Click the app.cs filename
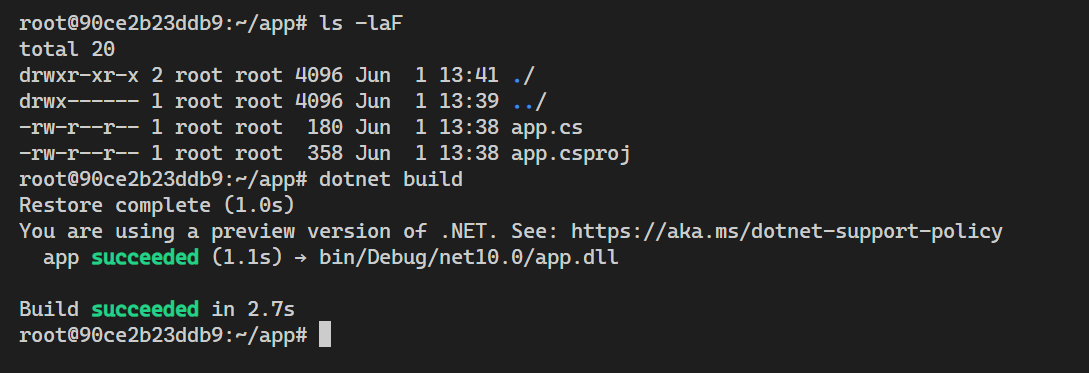Viewport: 1089px width, 373px height. pyautogui.click(x=547, y=128)
